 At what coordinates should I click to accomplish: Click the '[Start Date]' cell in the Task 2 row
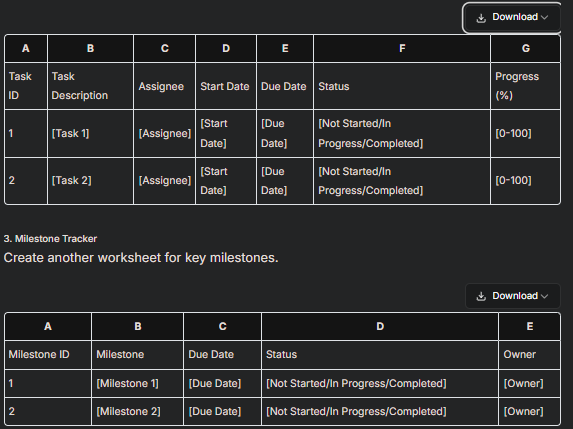point(226,181)
